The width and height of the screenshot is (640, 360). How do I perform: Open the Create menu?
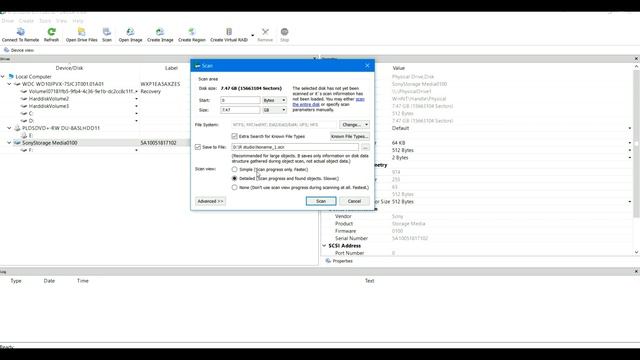(26, 21)
